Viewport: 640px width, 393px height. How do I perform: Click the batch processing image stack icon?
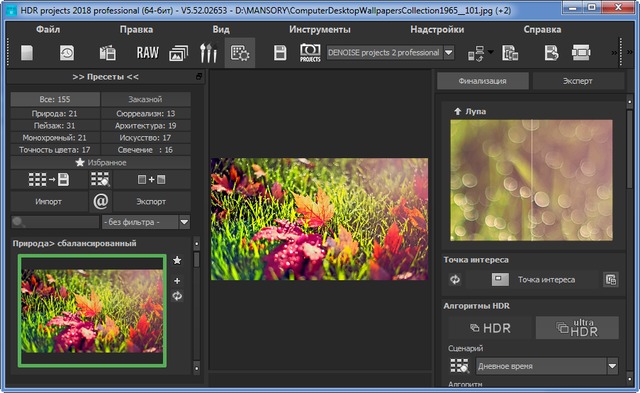click(x=178, y=53)
